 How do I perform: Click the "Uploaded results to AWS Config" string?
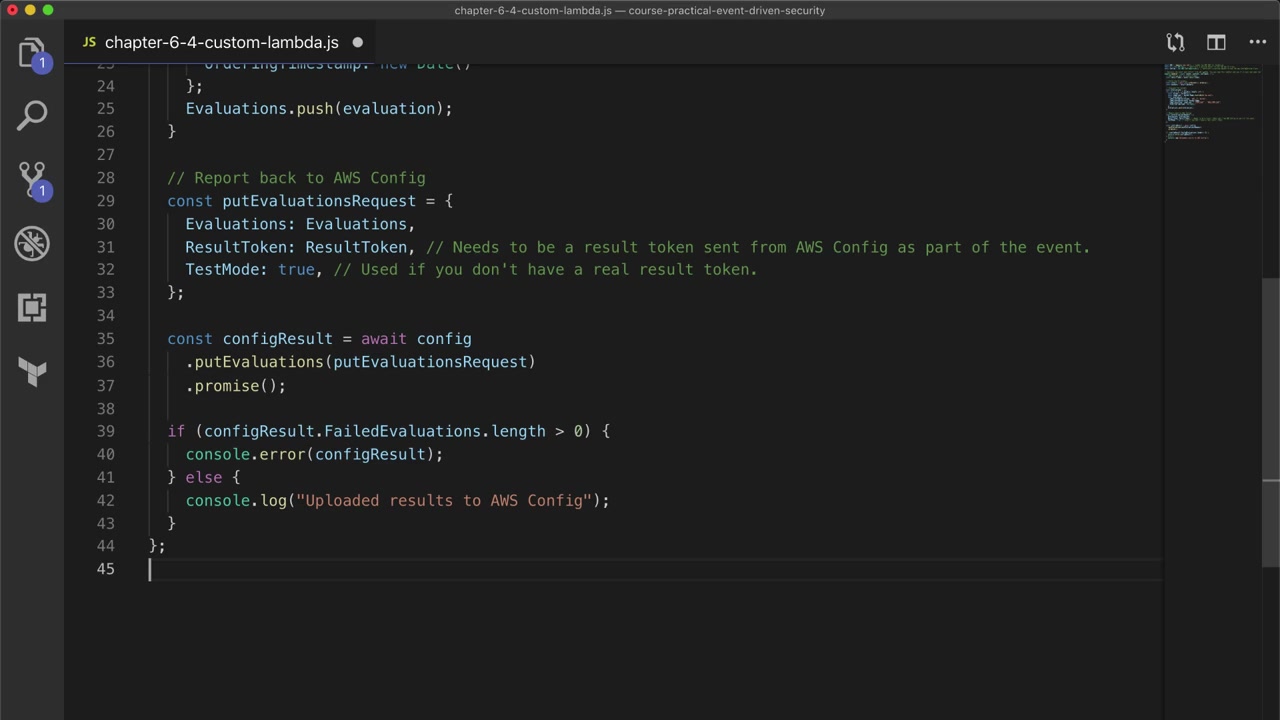(444, 500)
